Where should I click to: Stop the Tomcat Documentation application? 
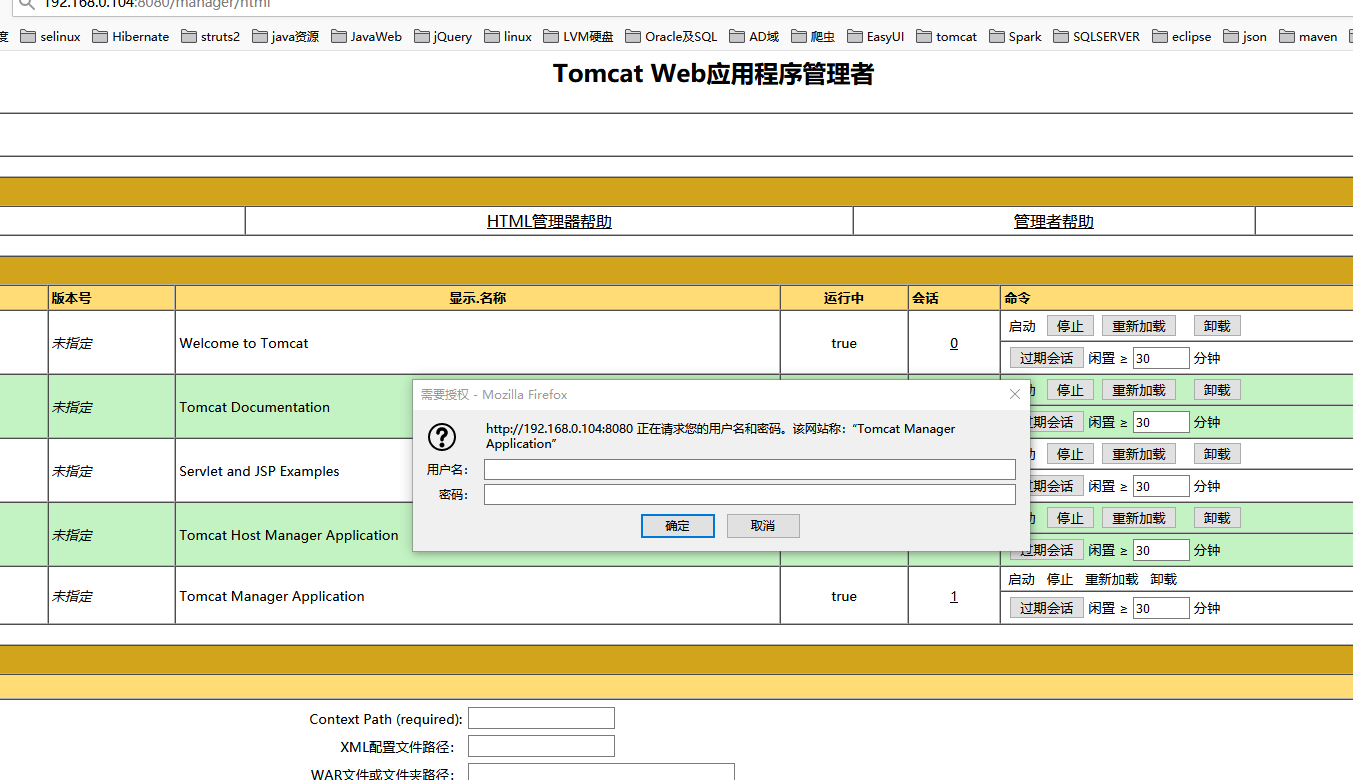coord(1070,390)
